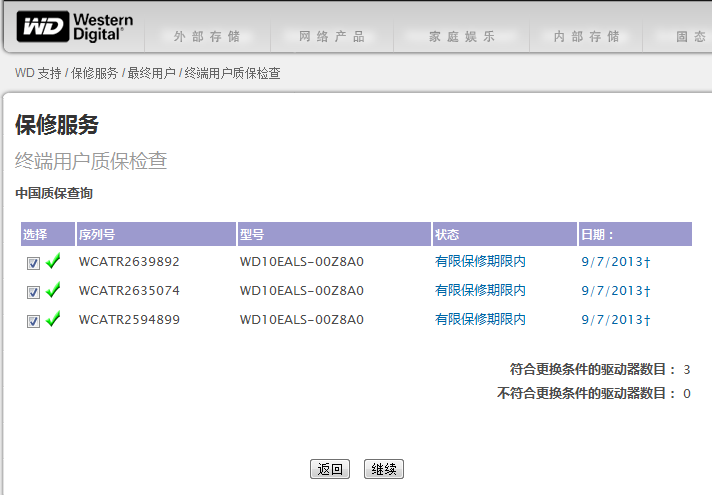Go to 保修服务 breadcrumb link
This screenshot has height=495, width=712.
click(94, 73)
